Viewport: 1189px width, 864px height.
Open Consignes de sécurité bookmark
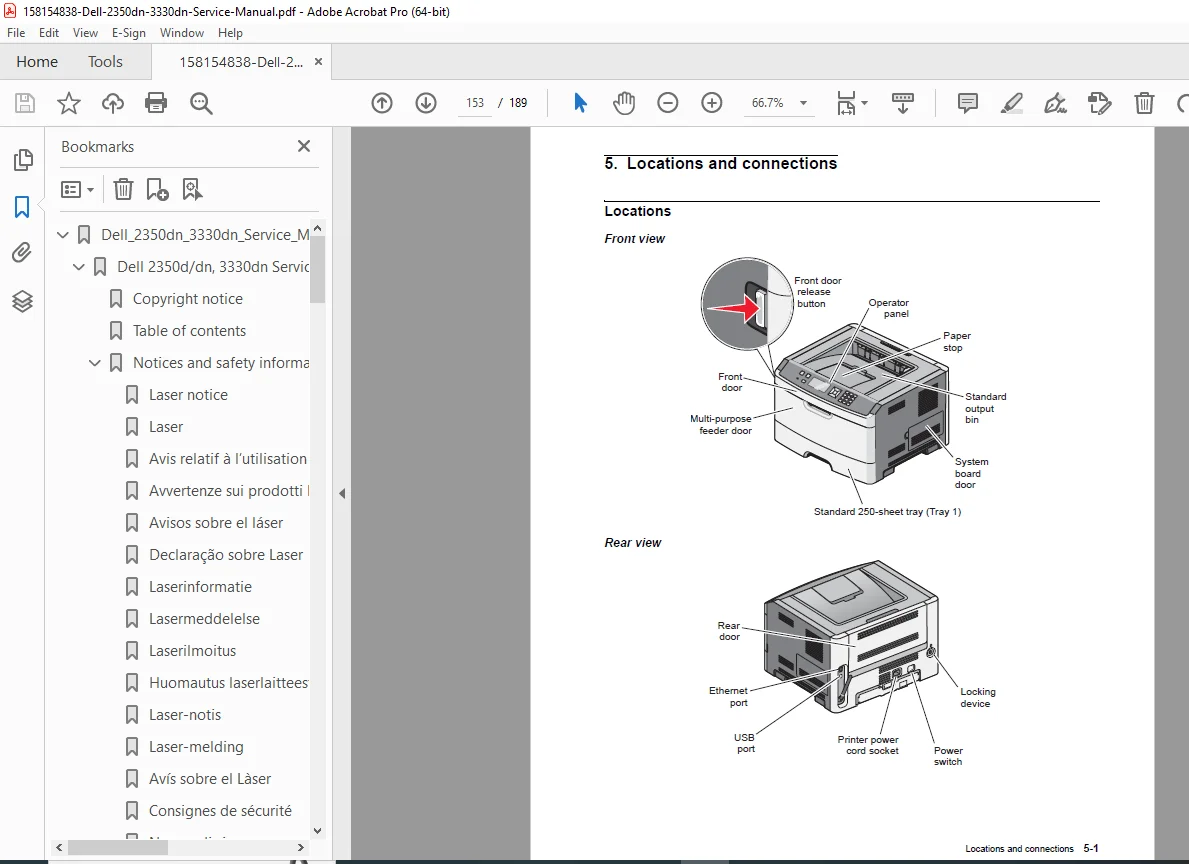tap(220, 810)
